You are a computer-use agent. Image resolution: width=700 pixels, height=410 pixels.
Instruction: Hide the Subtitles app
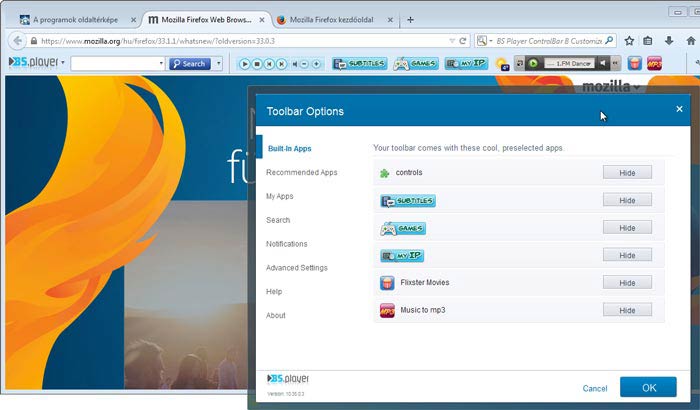tap(627, 200)
